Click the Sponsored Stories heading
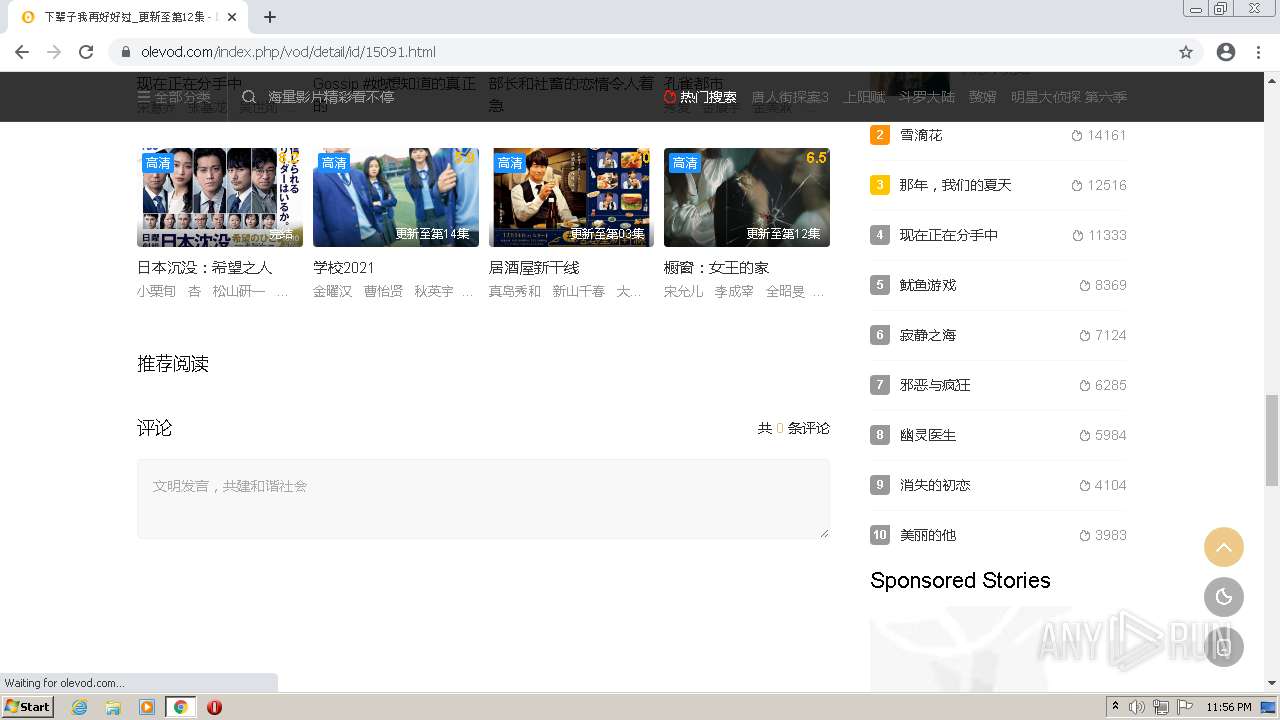 [960, 581]
